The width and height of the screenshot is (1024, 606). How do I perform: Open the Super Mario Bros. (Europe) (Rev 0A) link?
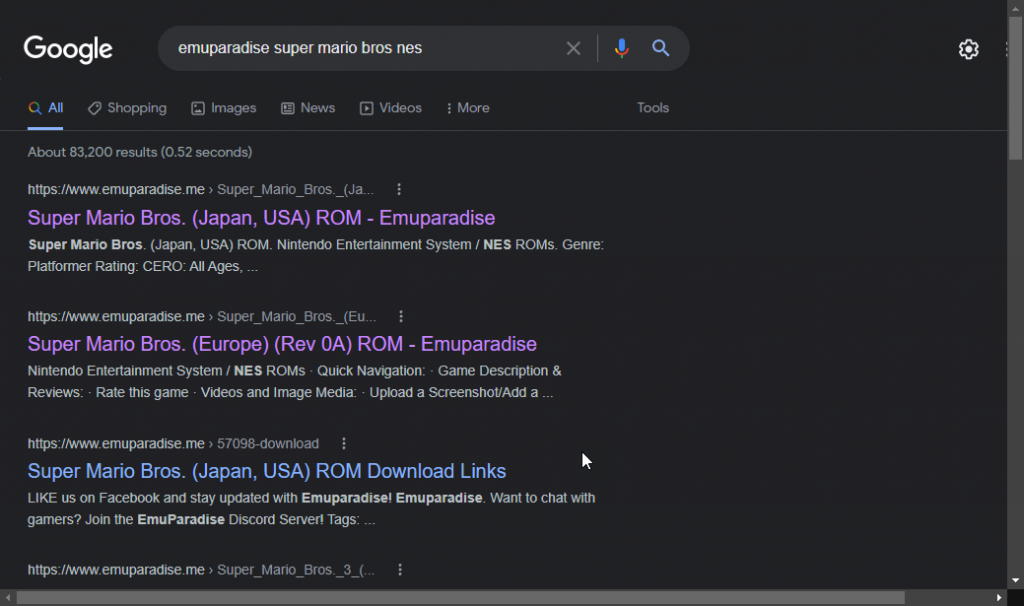282,343
